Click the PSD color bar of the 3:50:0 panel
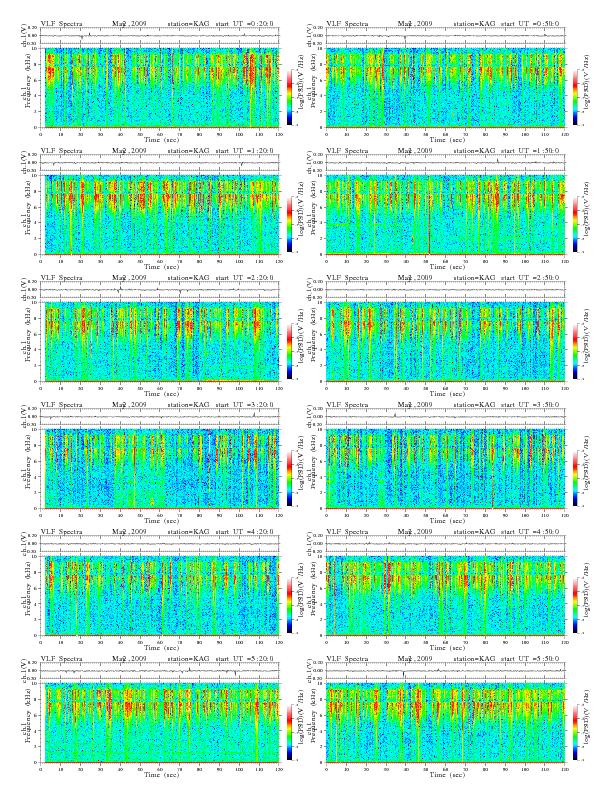 coord(576,478)
